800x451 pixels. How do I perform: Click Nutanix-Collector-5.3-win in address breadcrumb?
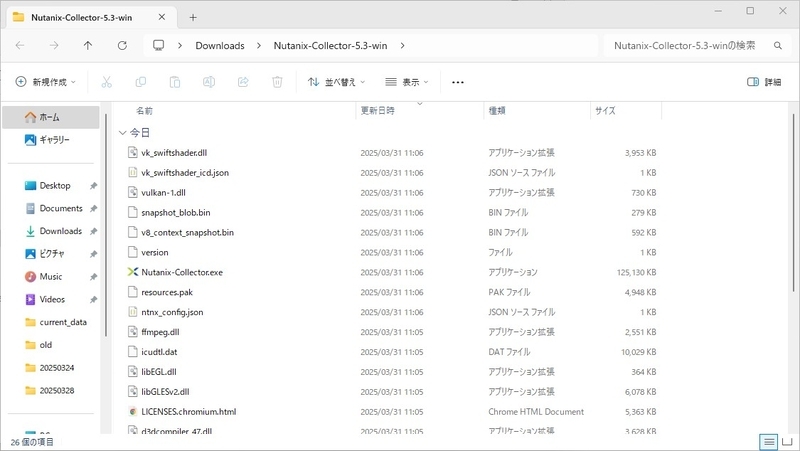(x=330, y=45)
